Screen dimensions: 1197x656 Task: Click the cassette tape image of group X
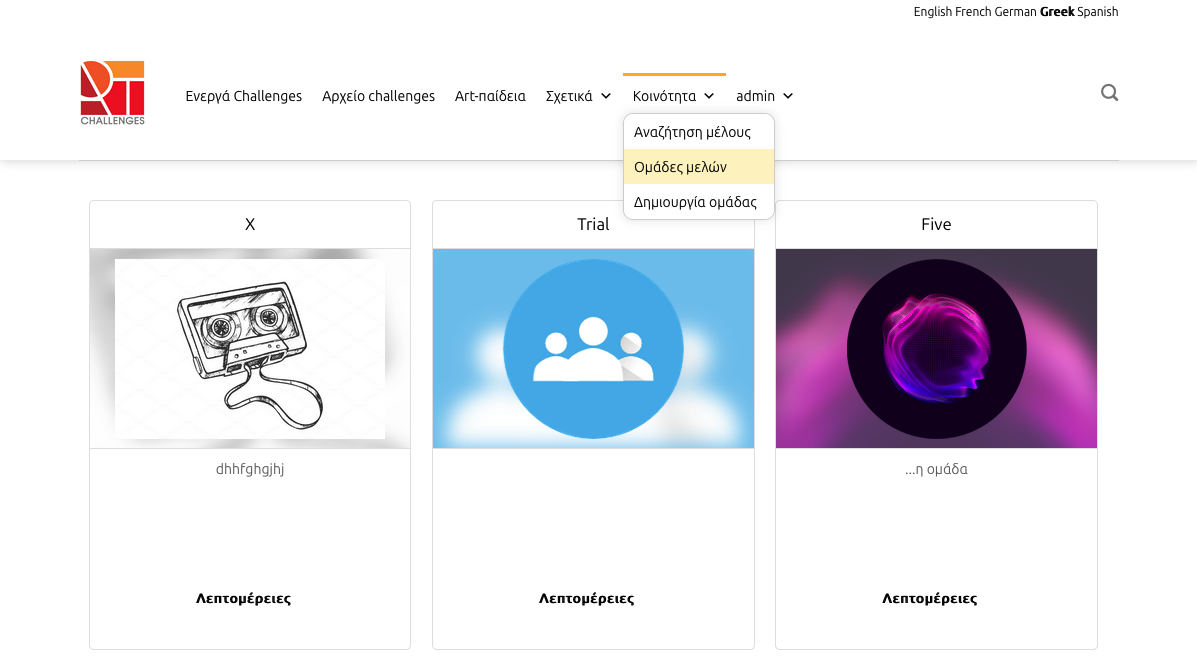coord(250,348)
